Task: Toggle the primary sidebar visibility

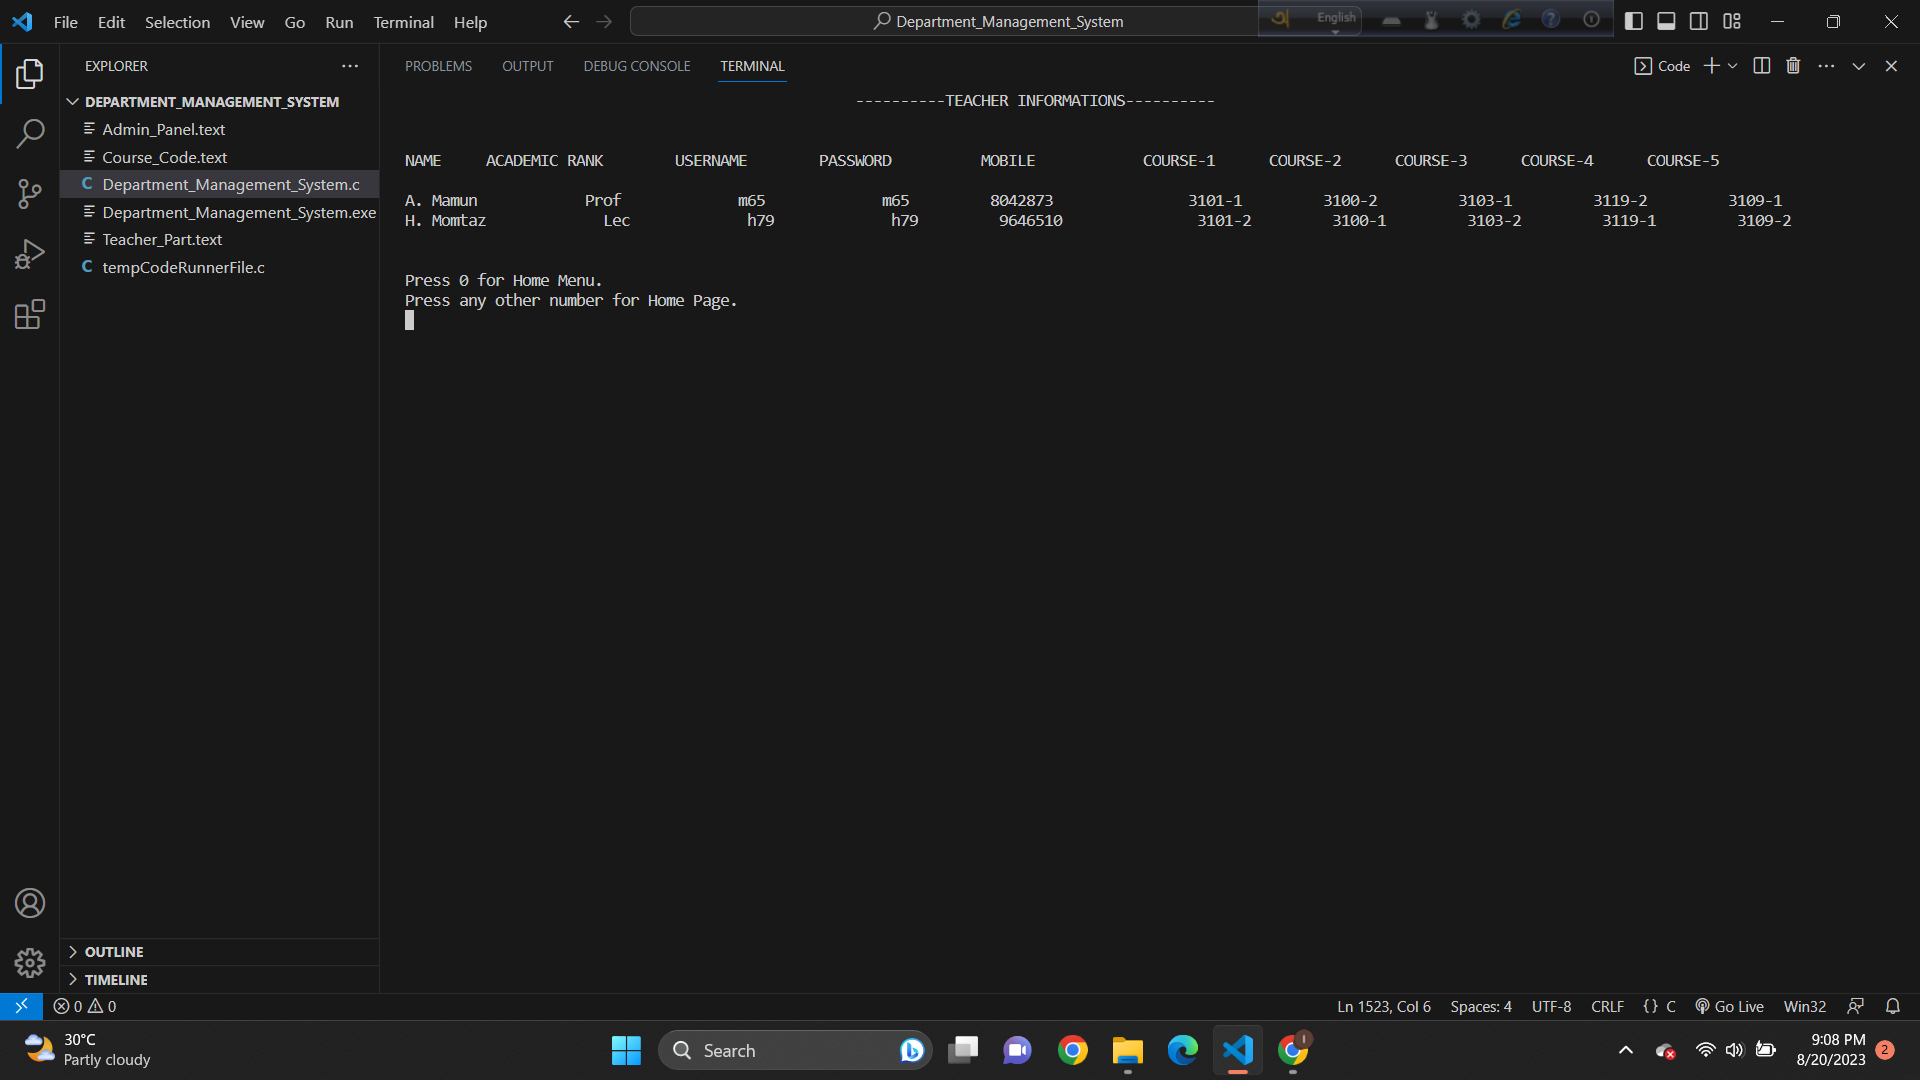Action: pos(1634,20)
